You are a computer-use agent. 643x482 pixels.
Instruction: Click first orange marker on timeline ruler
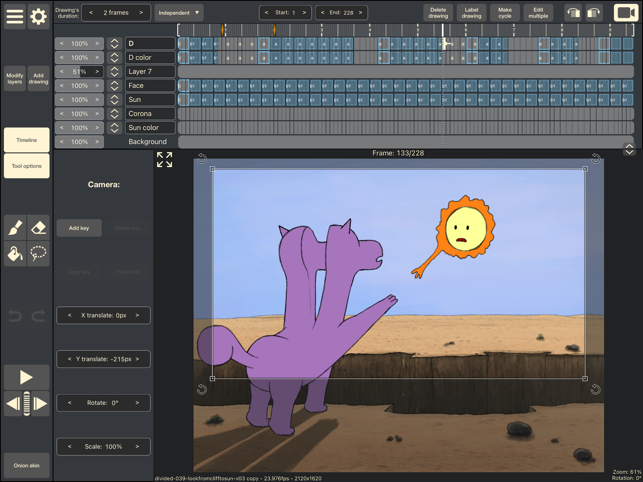[x=223, y=30]
